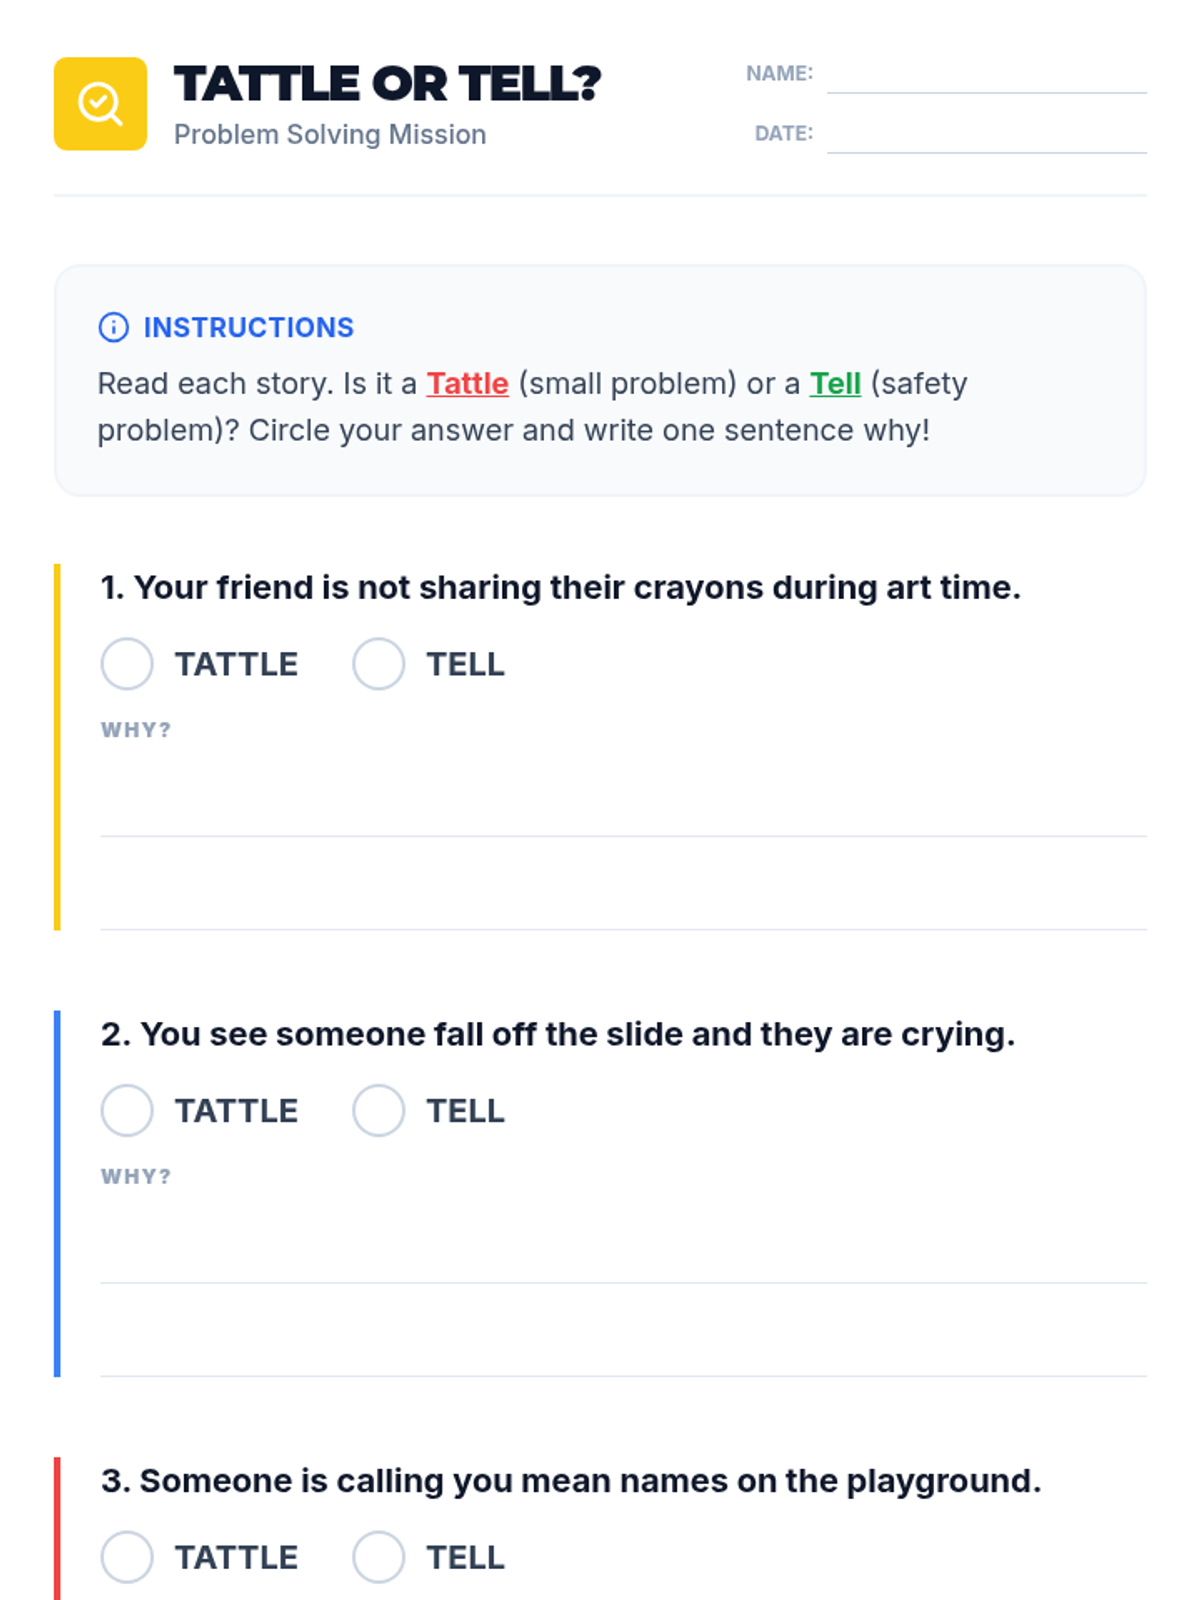Click the NAME input line
This screenshot has height=1600, width=1200.
click(986, 76)
